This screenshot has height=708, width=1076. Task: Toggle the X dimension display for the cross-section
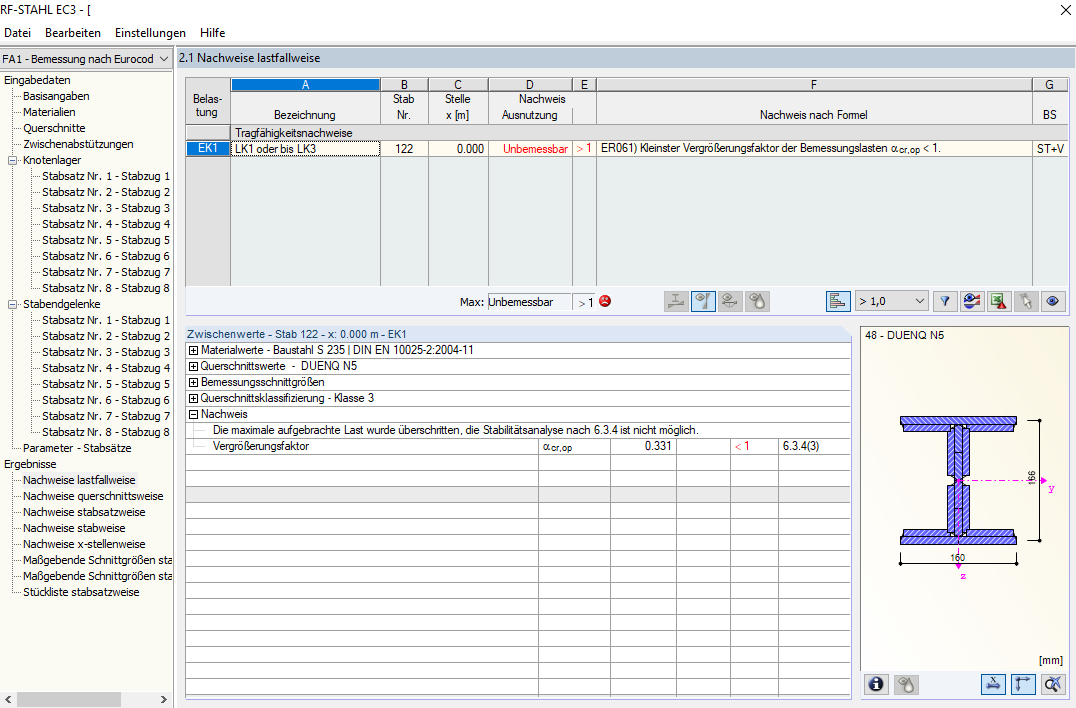pos(993,684)
